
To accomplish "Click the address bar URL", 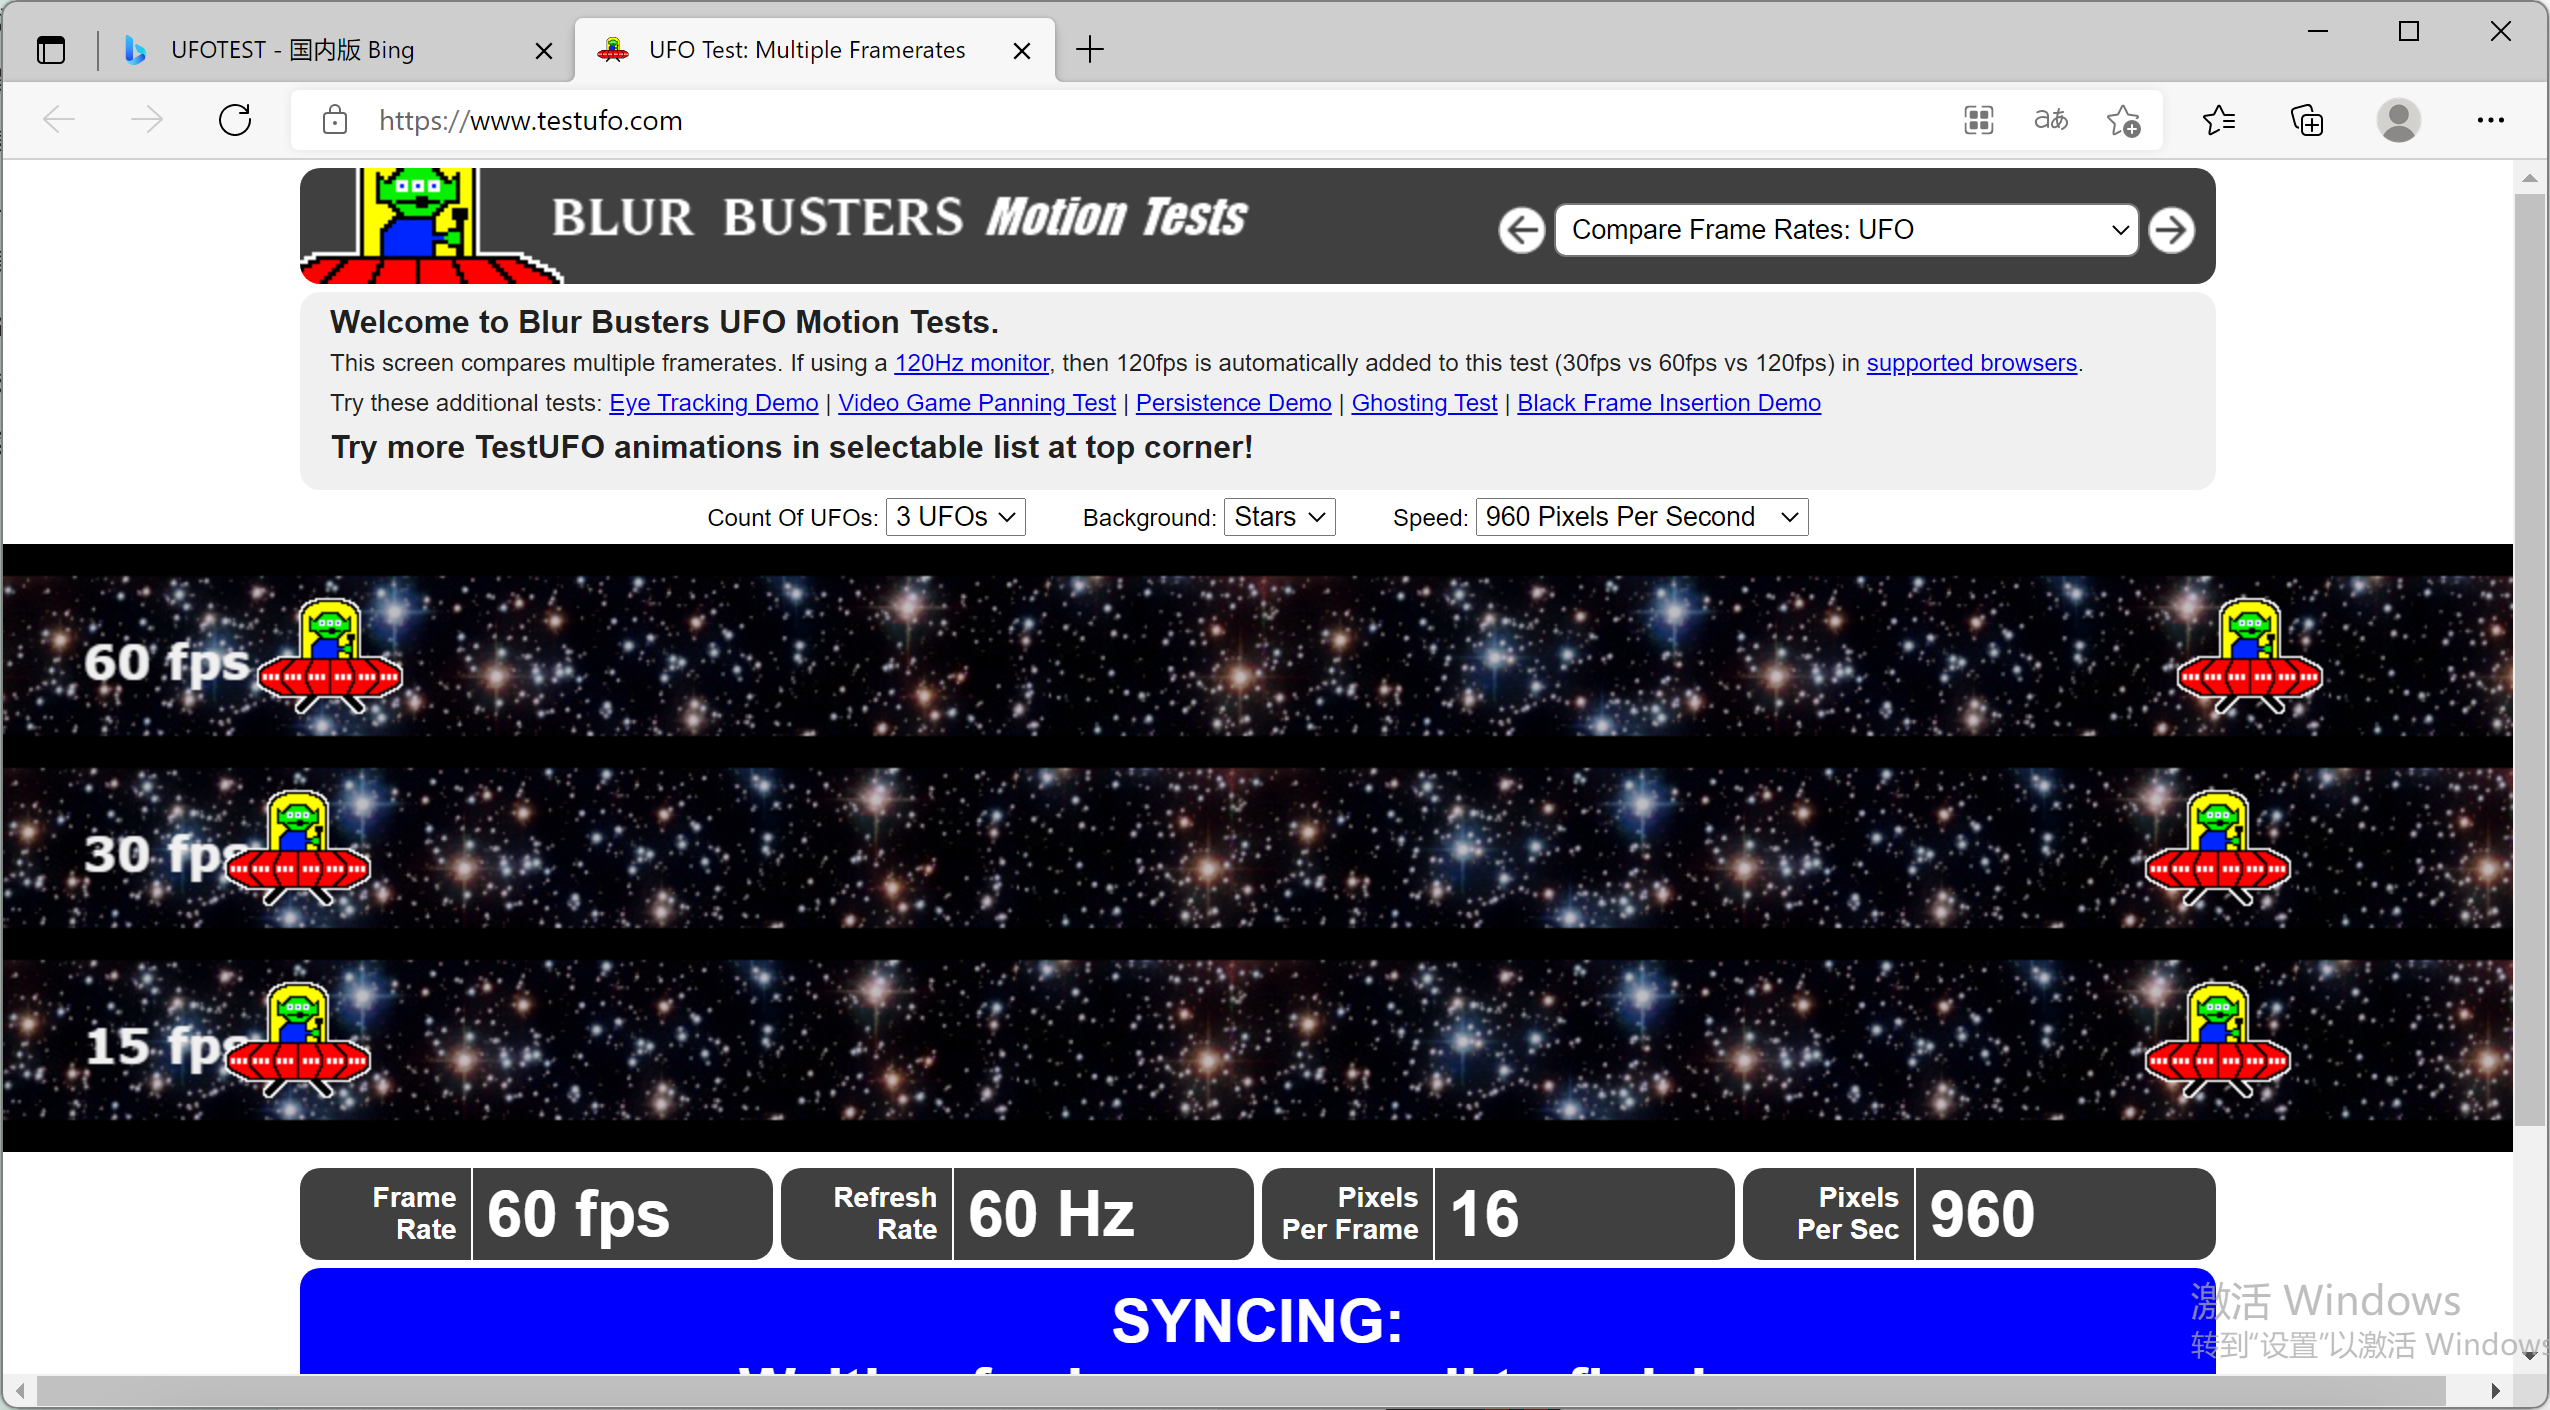I will (x=530, y=120).
